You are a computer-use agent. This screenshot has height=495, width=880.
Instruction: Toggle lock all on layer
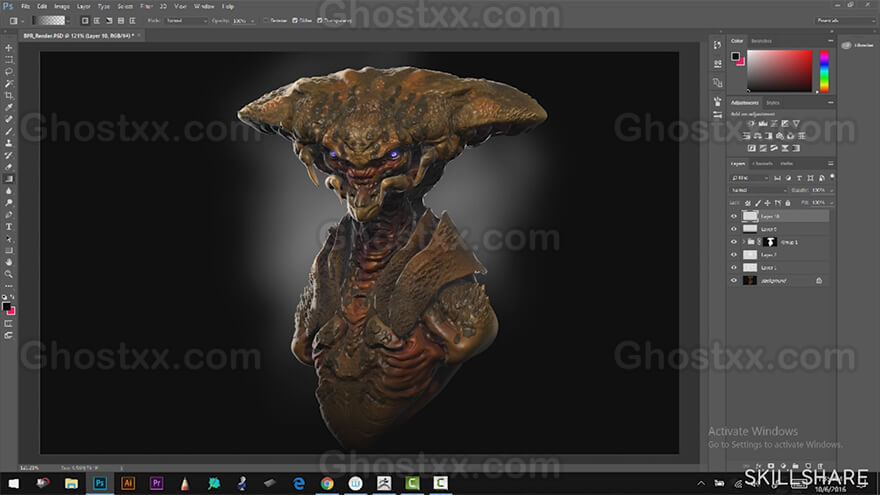tap(788, 203)
